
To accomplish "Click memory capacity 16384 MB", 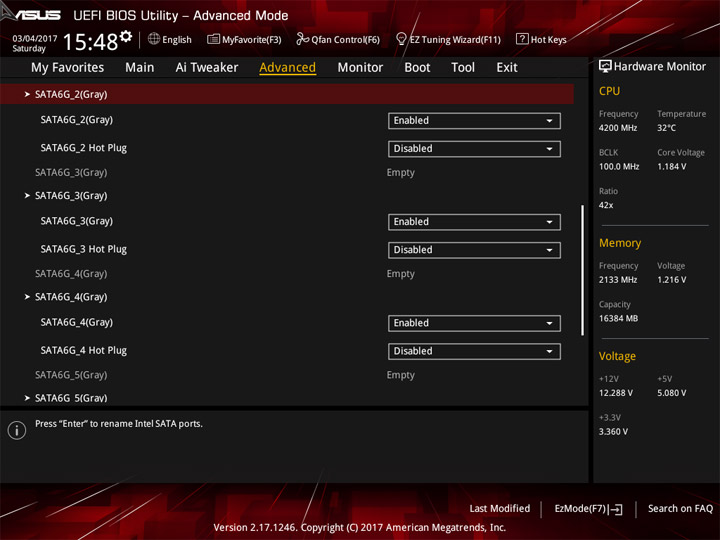I will (x=618, y=318).
